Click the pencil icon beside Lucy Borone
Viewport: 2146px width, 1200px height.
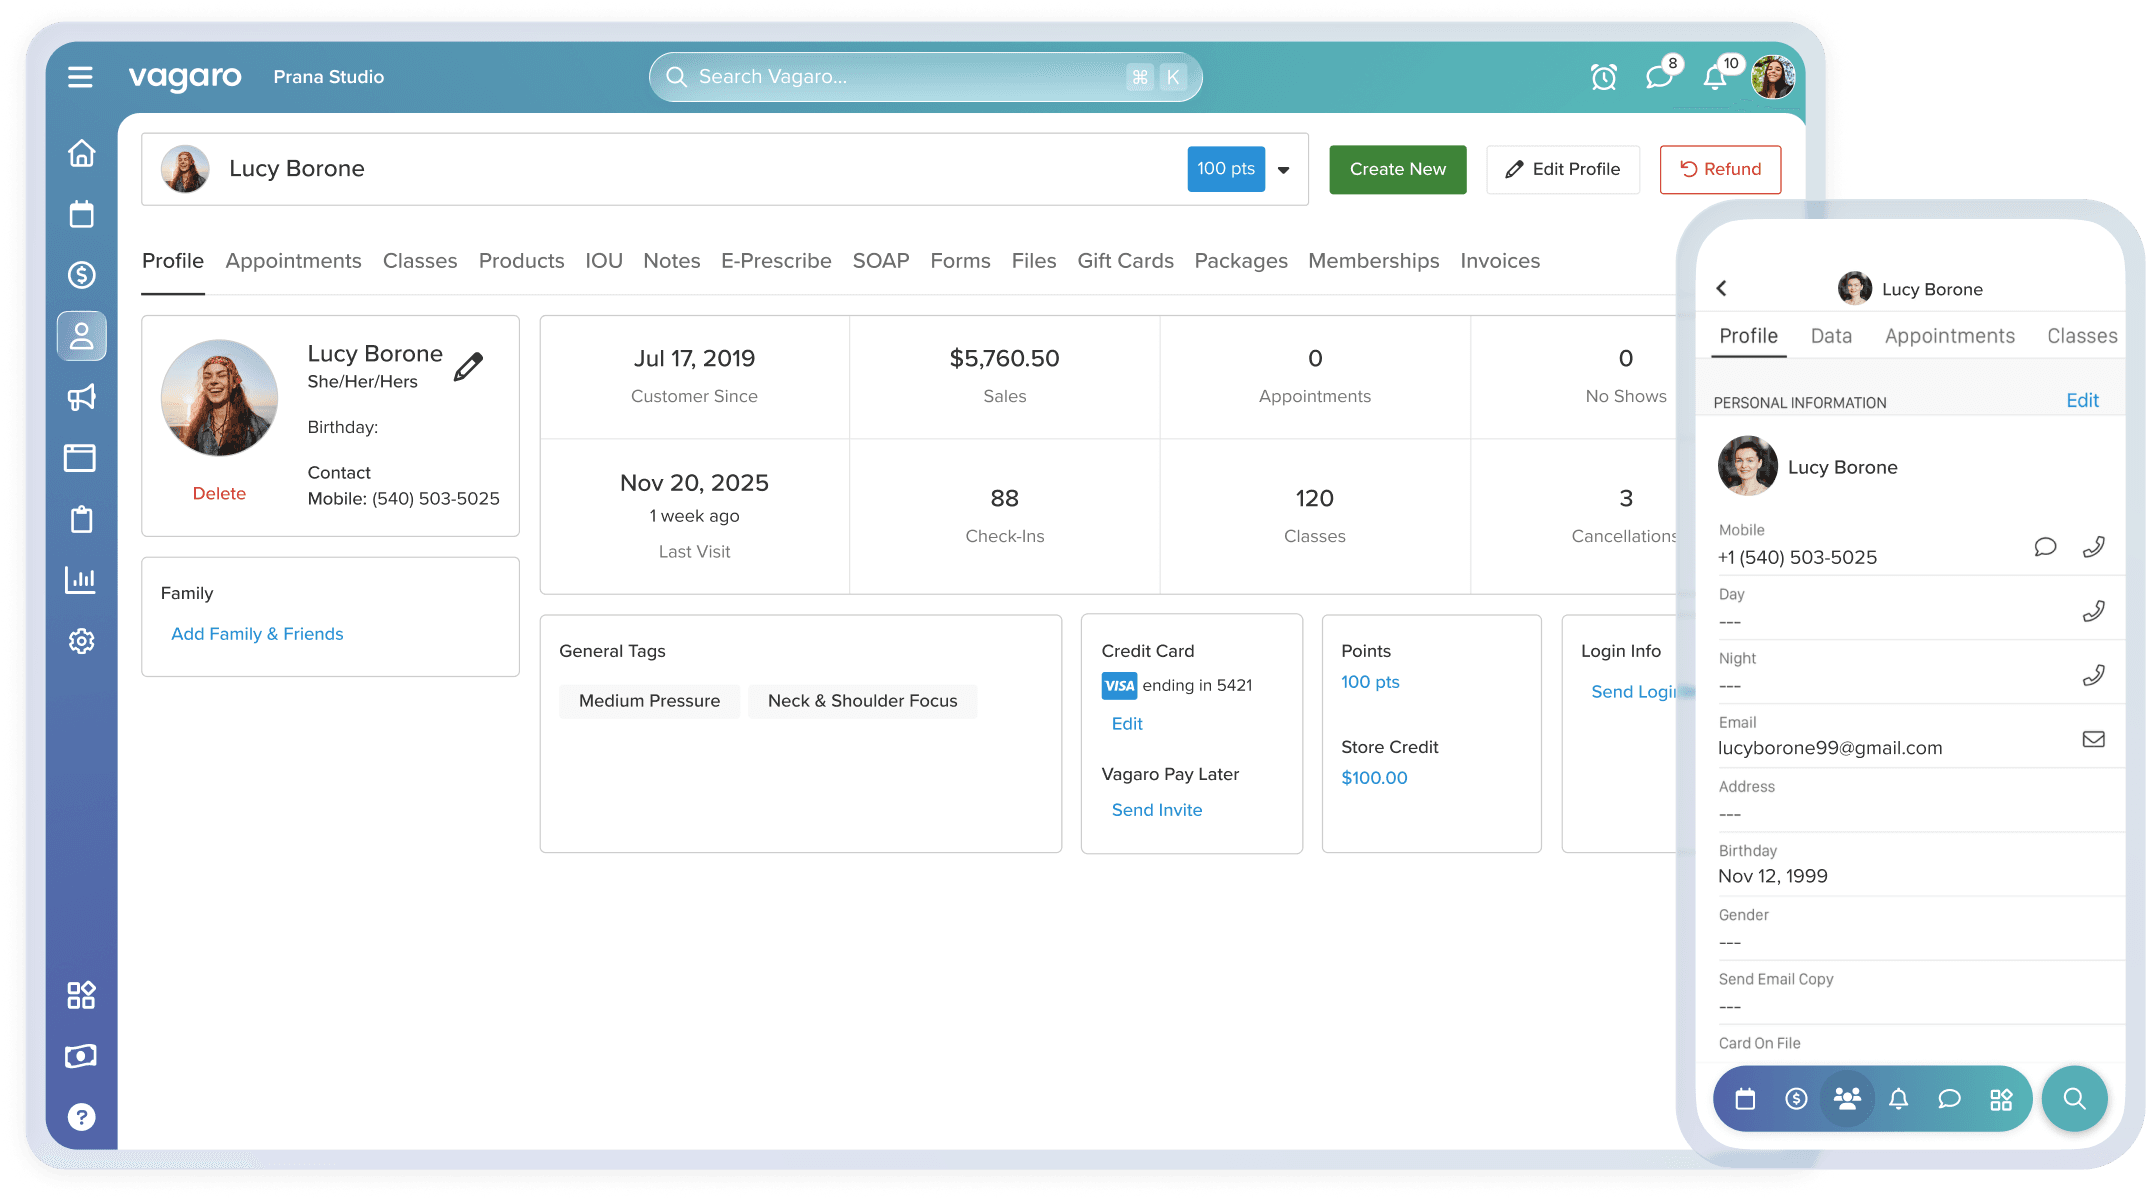coord(468,367)
